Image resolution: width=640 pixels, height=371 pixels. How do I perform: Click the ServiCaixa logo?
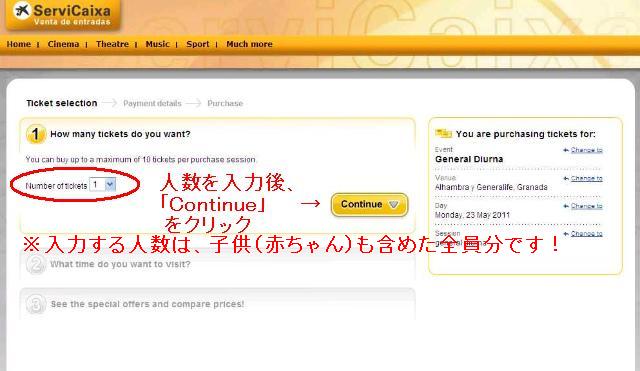coord(64,15)
